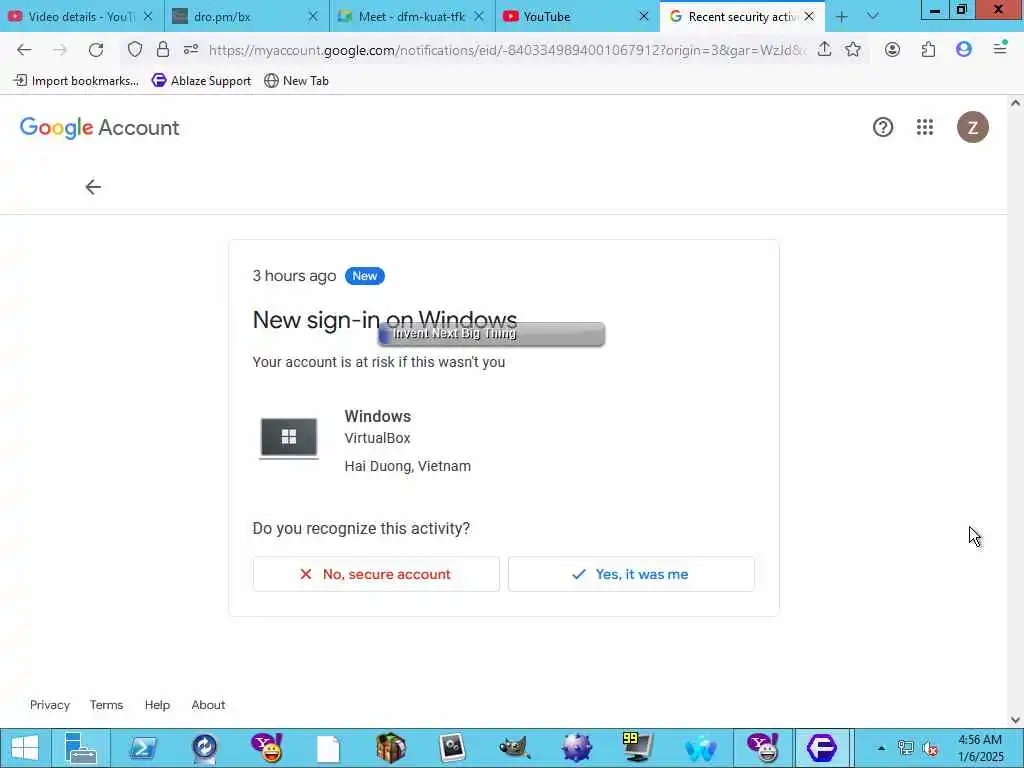The image size is (1024, 768).
Task: Open the browser hamburger menu
Action: [x=1000, y=48]
